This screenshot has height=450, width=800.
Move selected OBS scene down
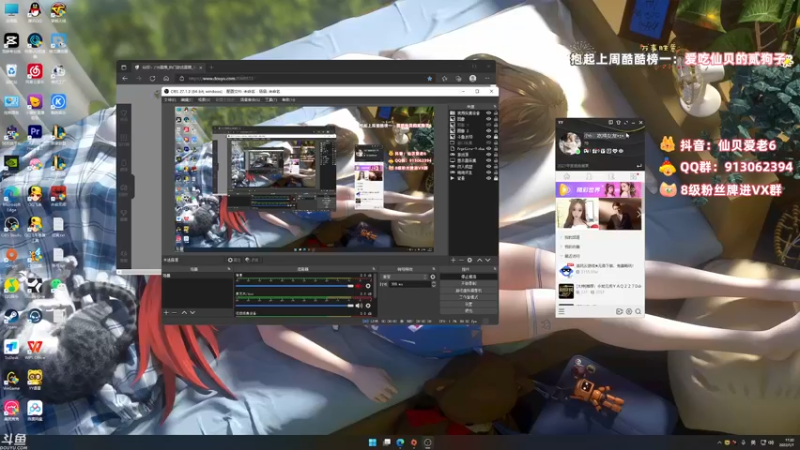192,312
